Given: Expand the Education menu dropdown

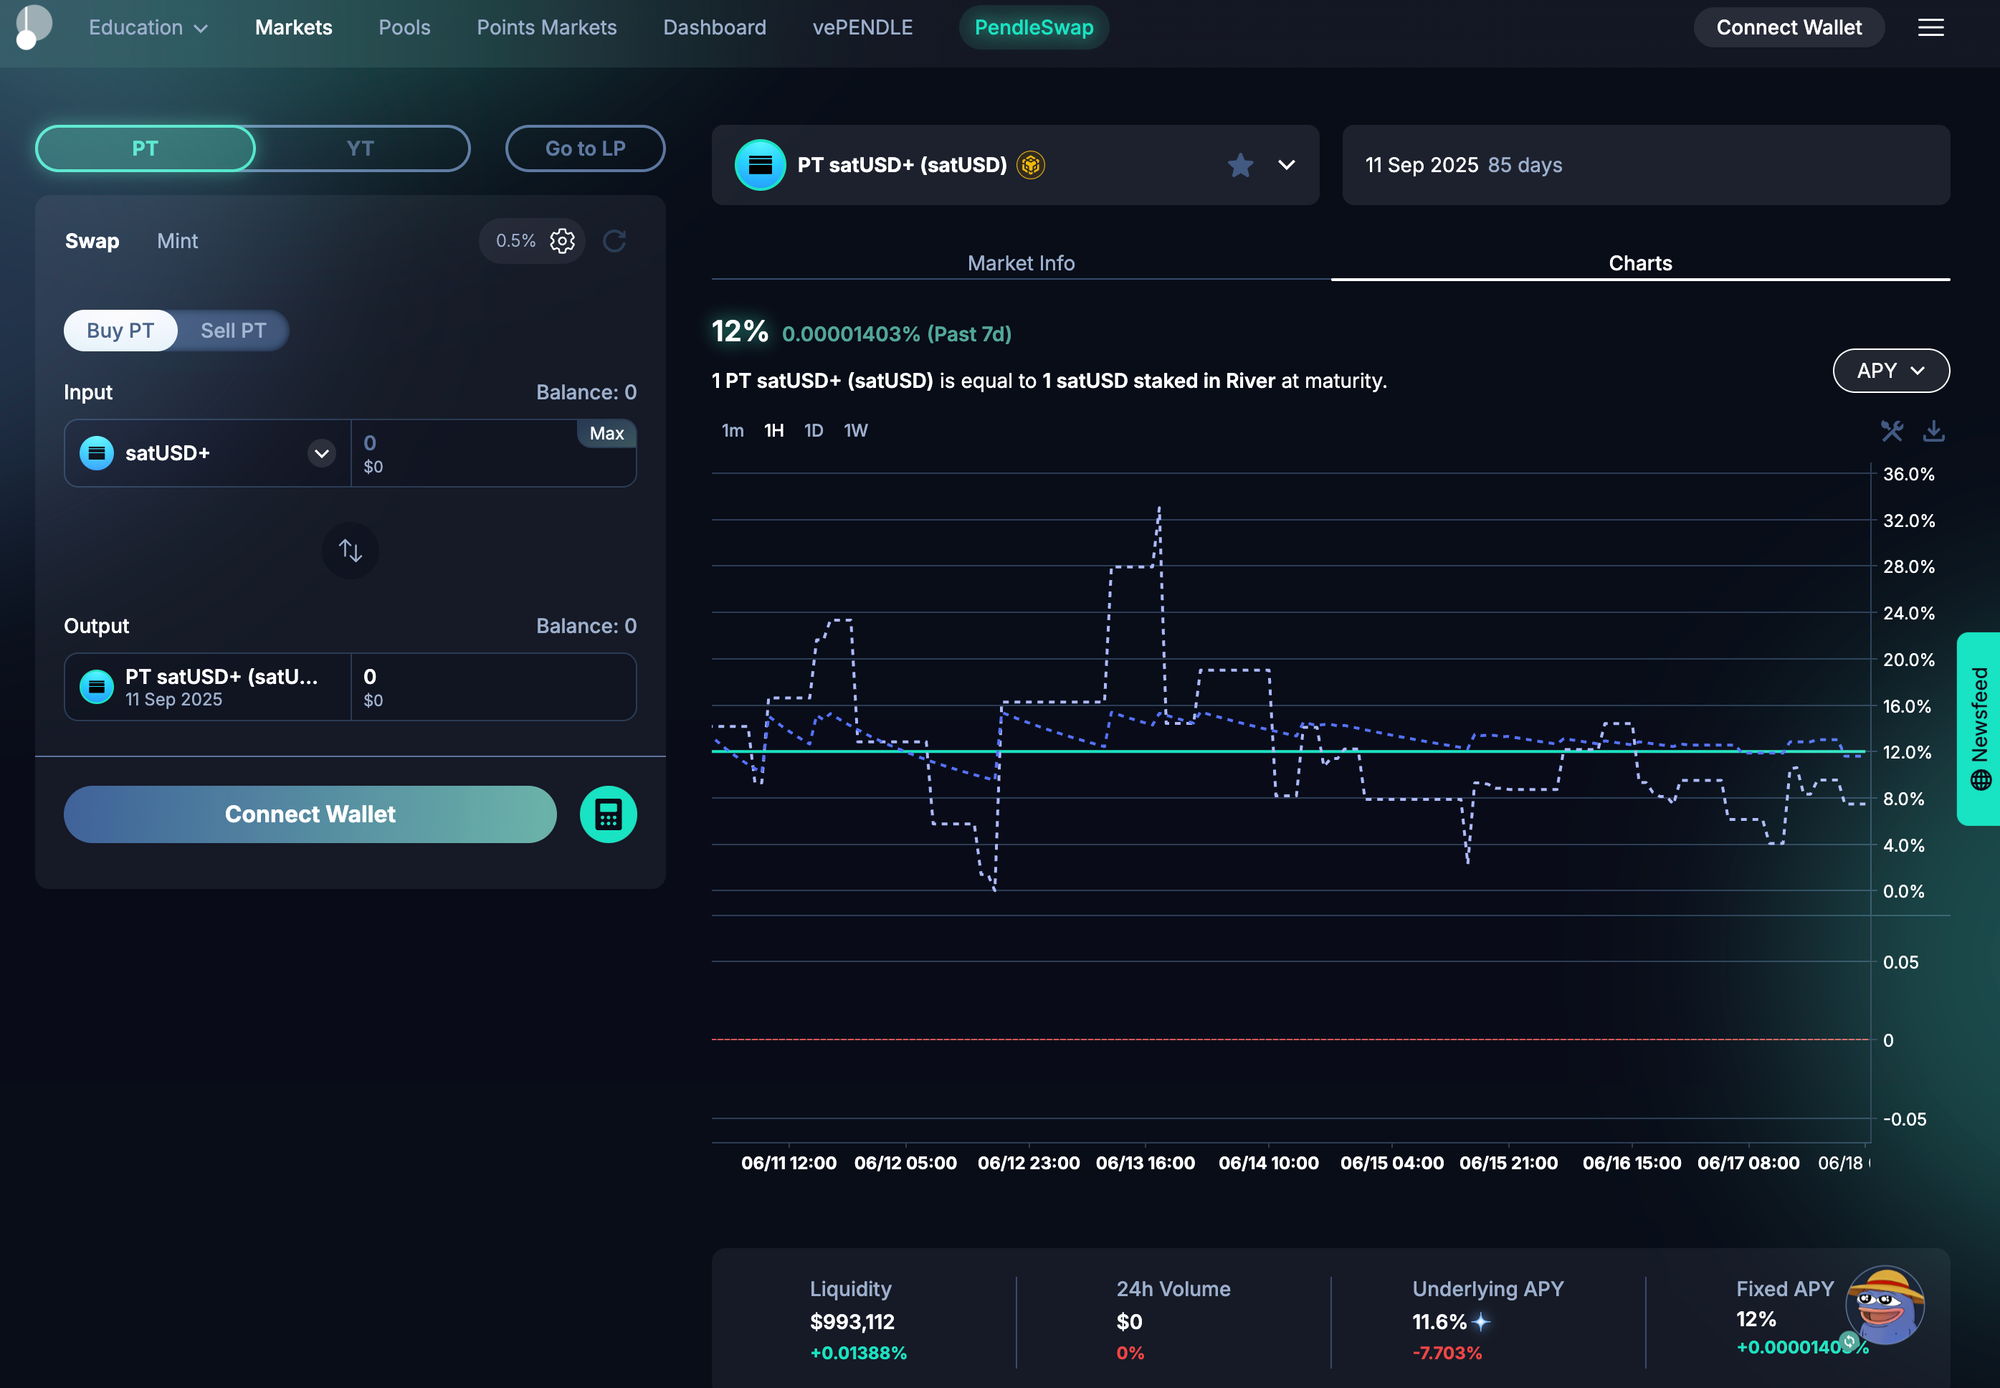Looking at the screenshot, I should click(x=148, y=27).
